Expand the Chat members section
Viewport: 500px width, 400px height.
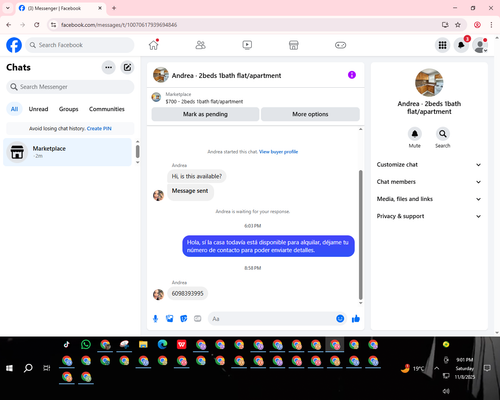(x=429, y=182)
